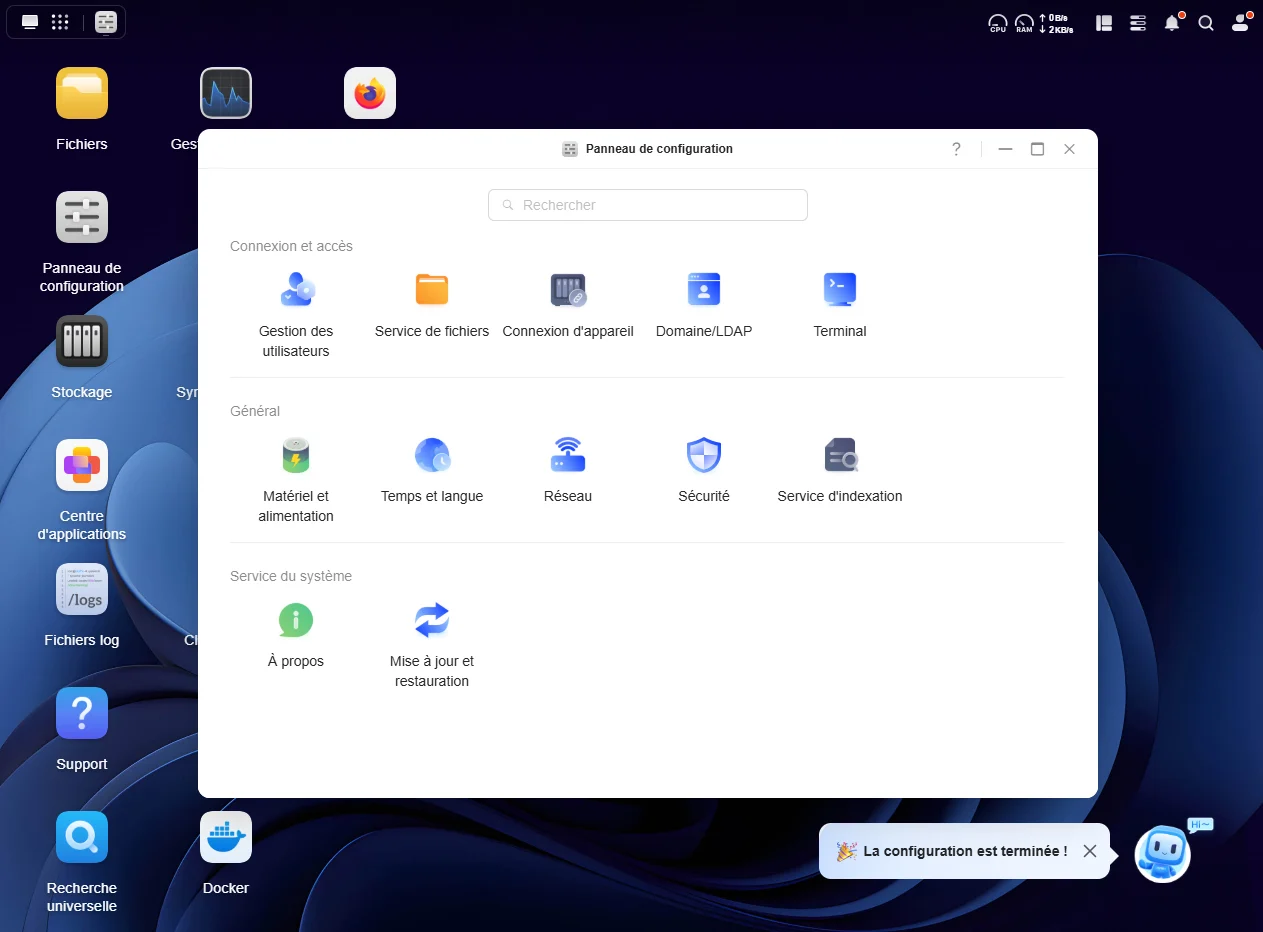
Task: Launch Firefox from the desktop
Action: click(x=370, y=94)
